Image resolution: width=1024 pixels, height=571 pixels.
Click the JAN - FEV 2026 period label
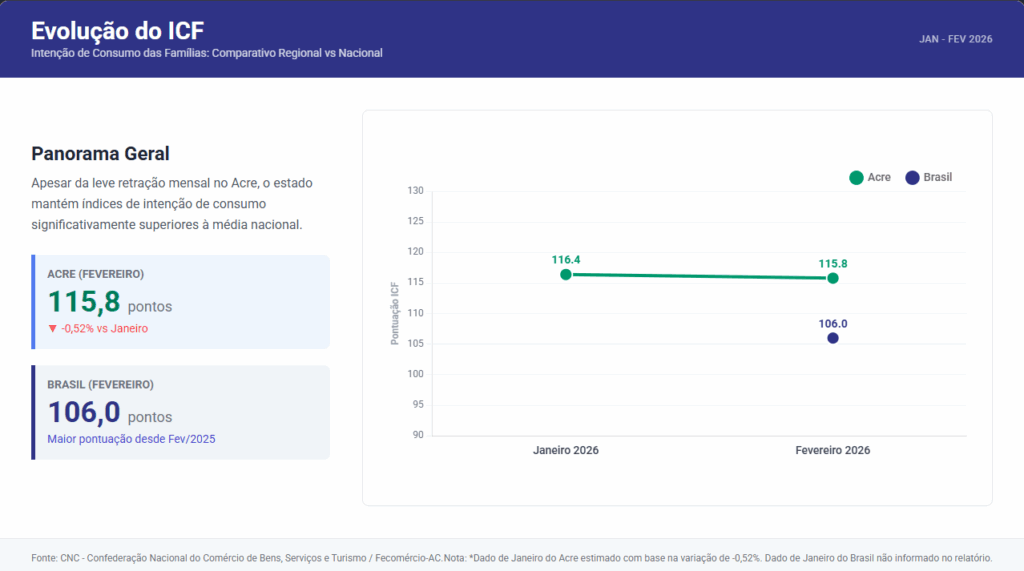point(955,39)
